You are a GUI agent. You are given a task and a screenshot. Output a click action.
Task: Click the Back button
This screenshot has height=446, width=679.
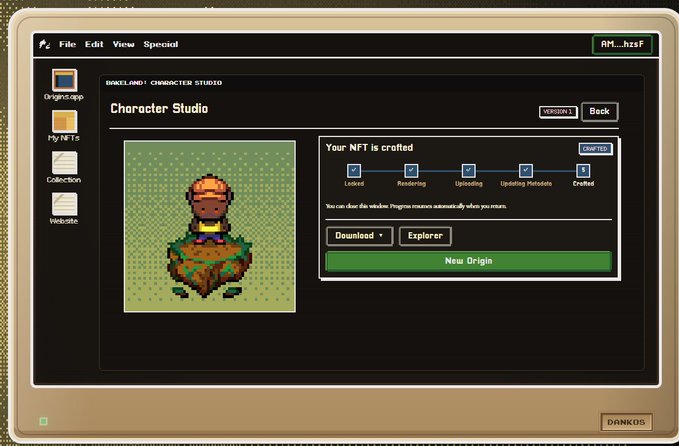(x=599, y=111)
